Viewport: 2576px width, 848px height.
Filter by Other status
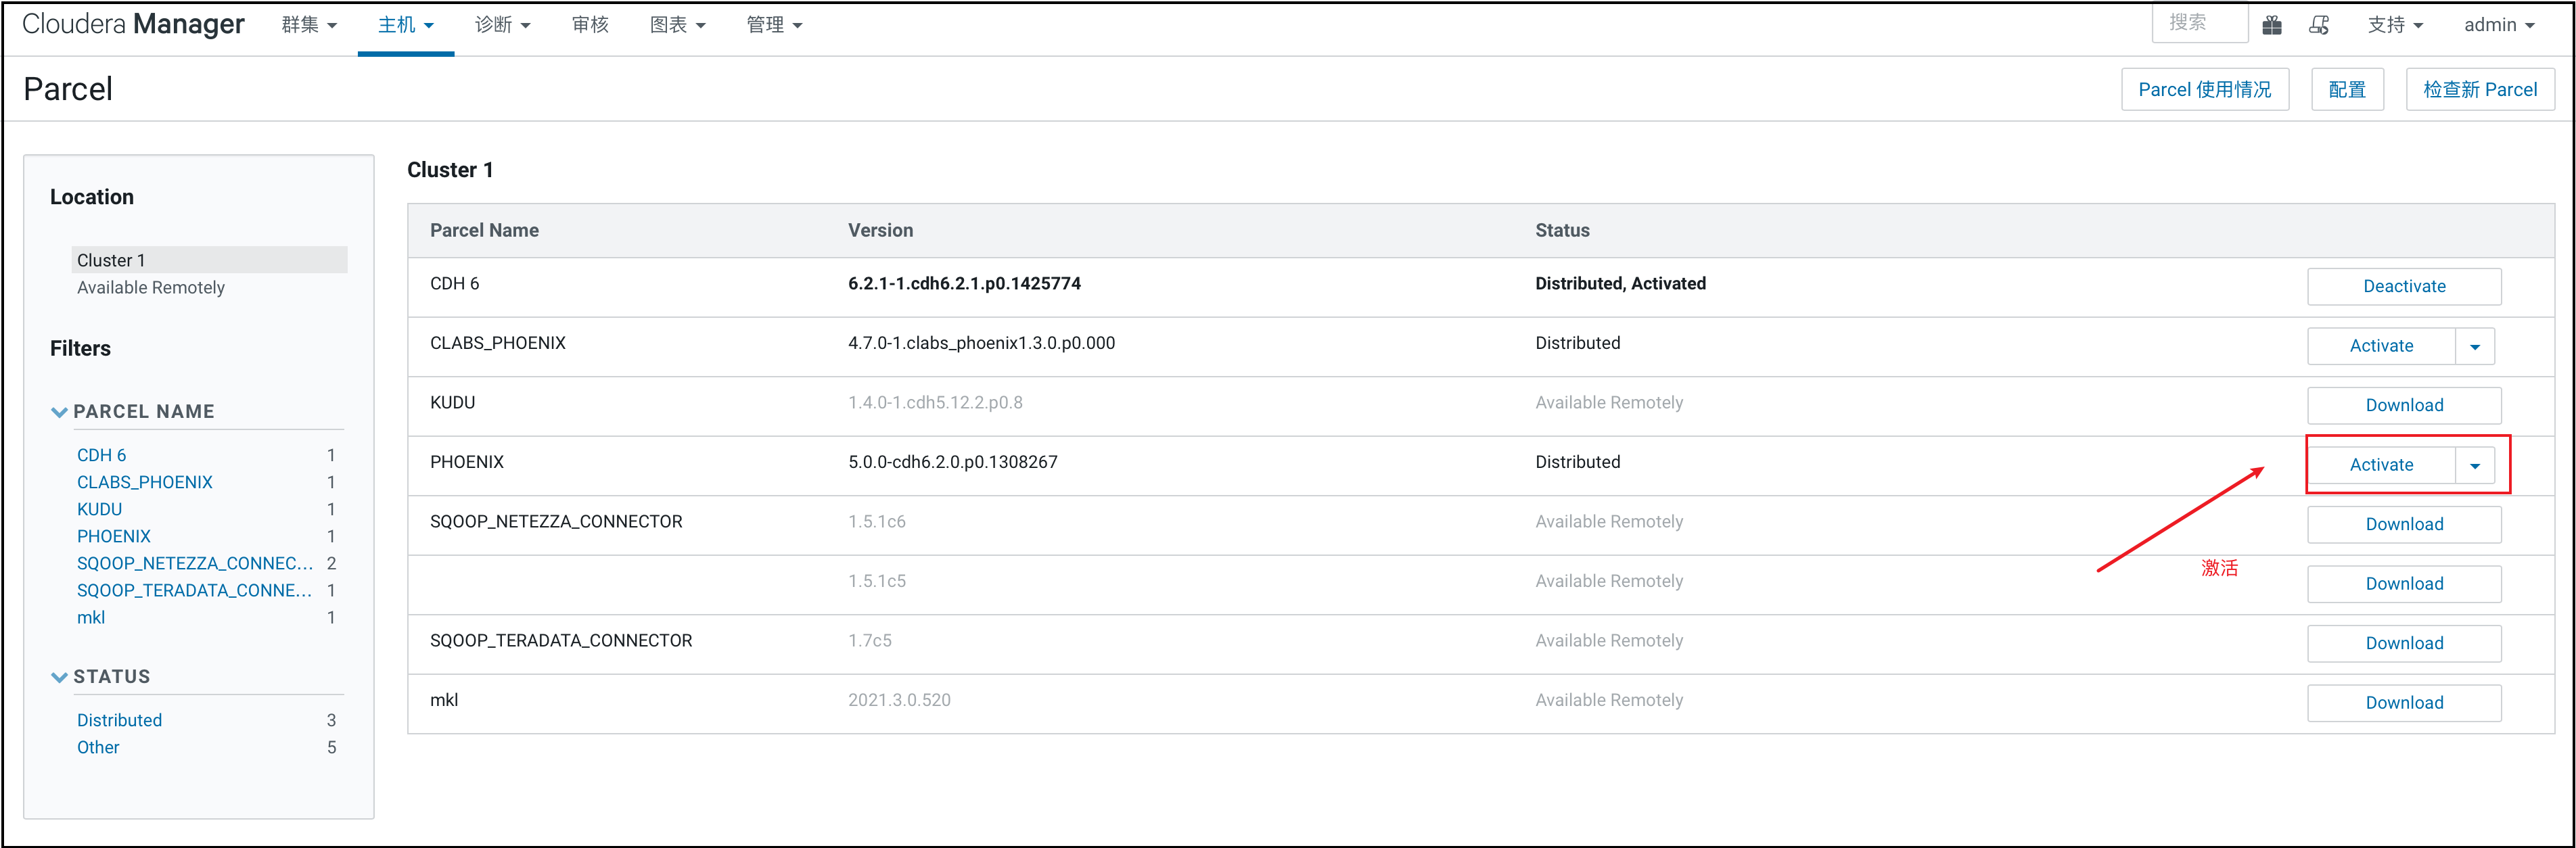(x=98, y=748)
